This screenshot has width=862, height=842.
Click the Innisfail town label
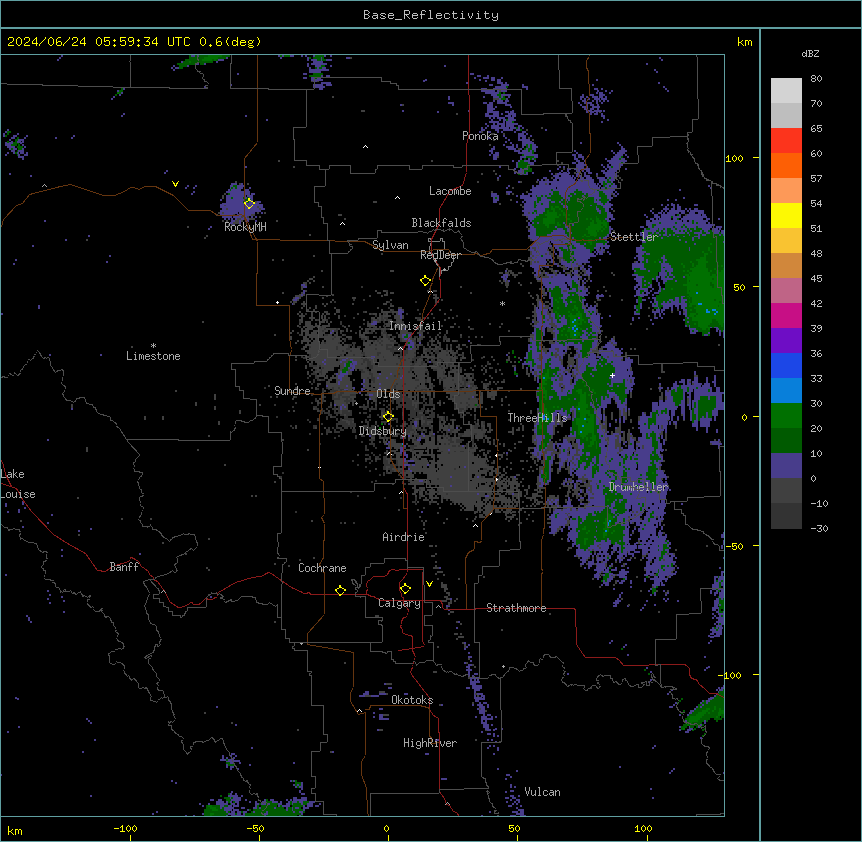415,326
